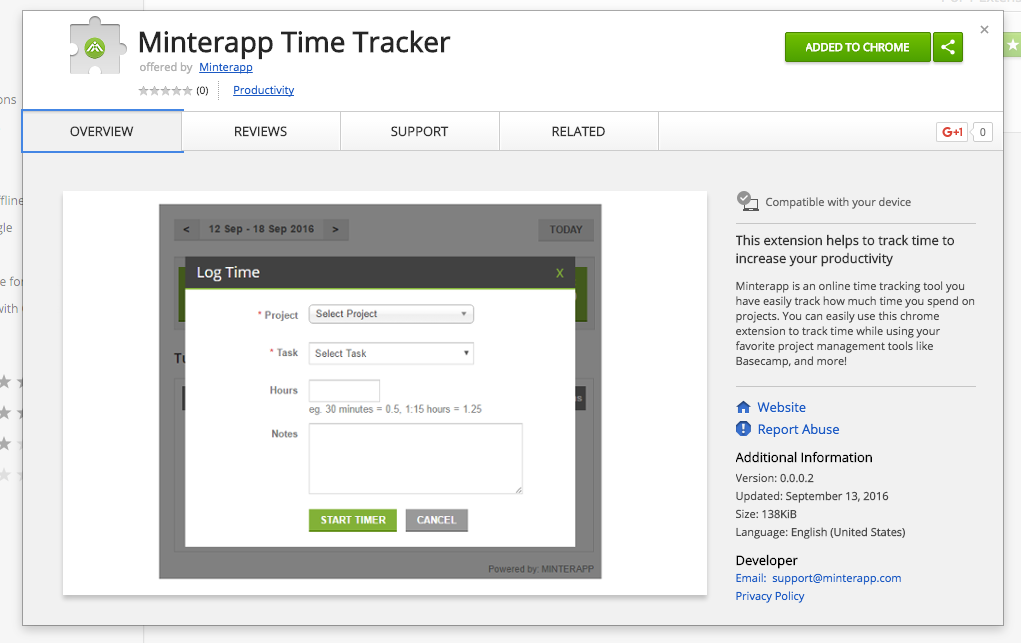
Task: Click the "Language: English (United States)" text
Action: click(820, 532)
